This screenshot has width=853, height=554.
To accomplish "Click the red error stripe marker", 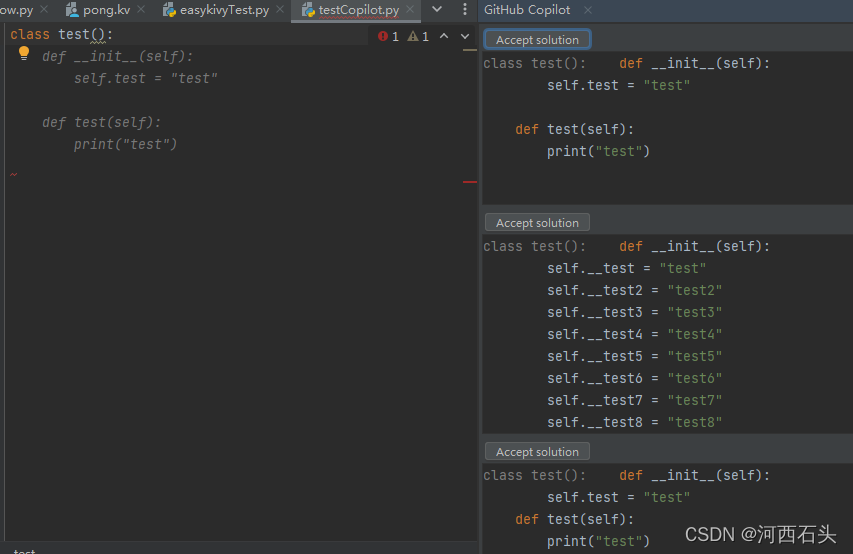I will [469, 182].
